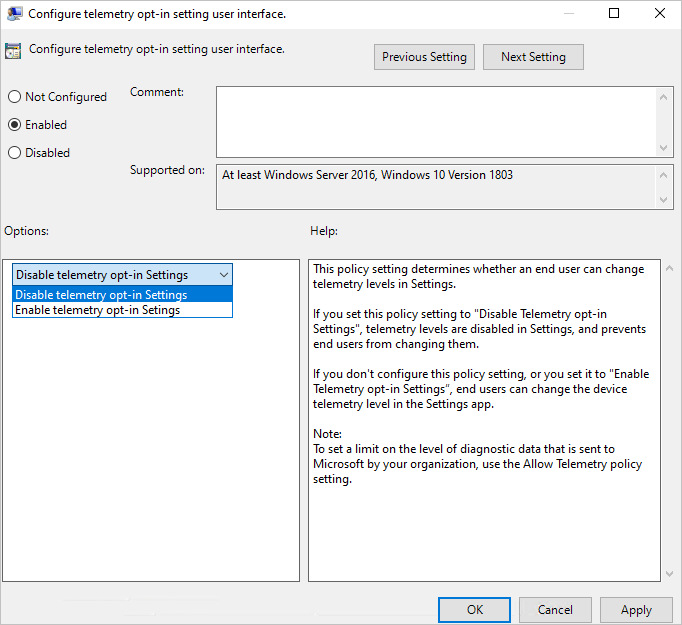Choose 'Enable telemetry opt-in Setings' from list

click(123, 310)
